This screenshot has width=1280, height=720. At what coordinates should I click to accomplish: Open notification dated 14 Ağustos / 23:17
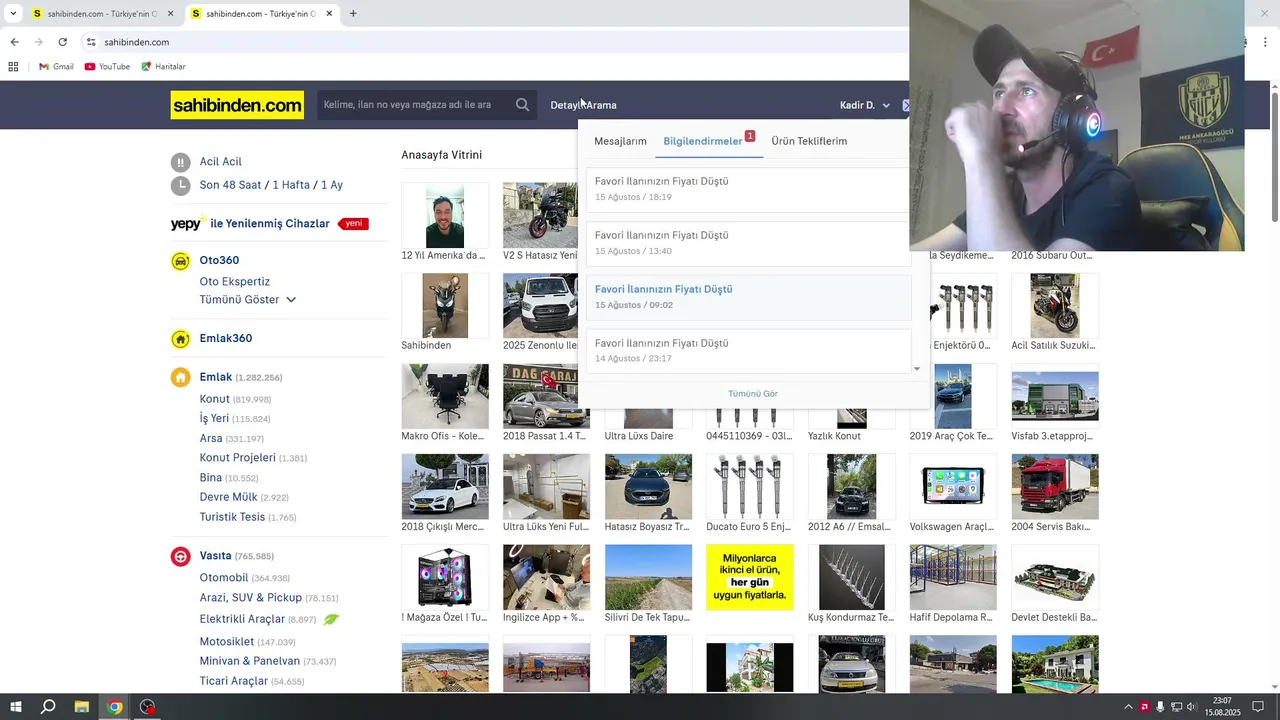pos(748,350)
